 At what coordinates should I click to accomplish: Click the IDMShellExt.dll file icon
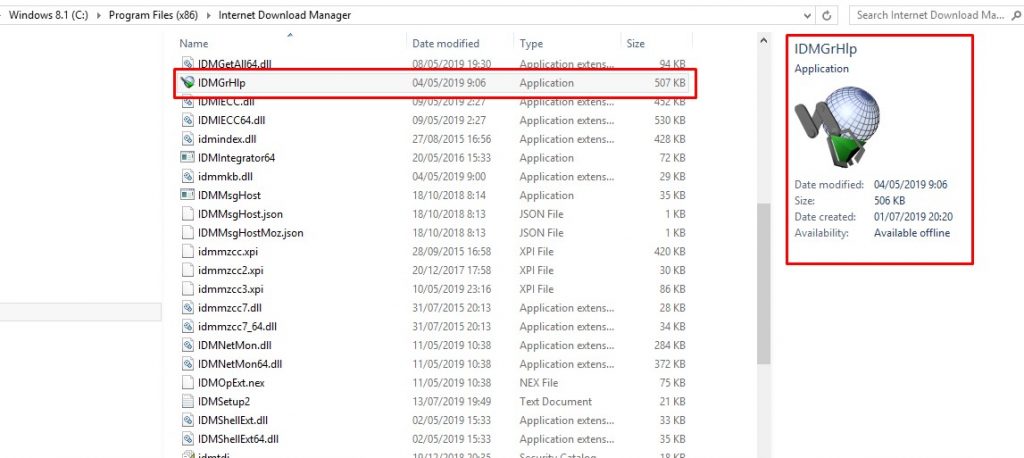pyautogui.click(x=188, y=420)
